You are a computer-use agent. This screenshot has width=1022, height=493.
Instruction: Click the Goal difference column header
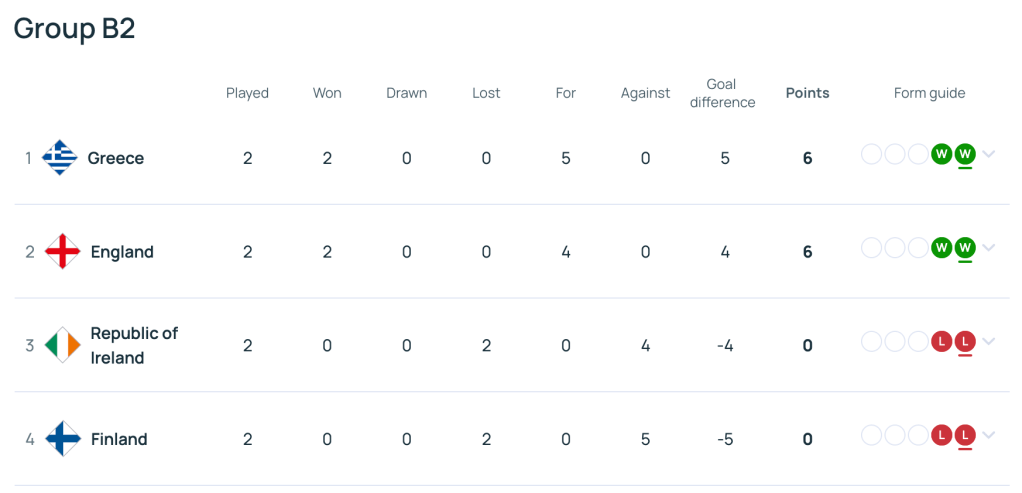click(x=723, y=93)
